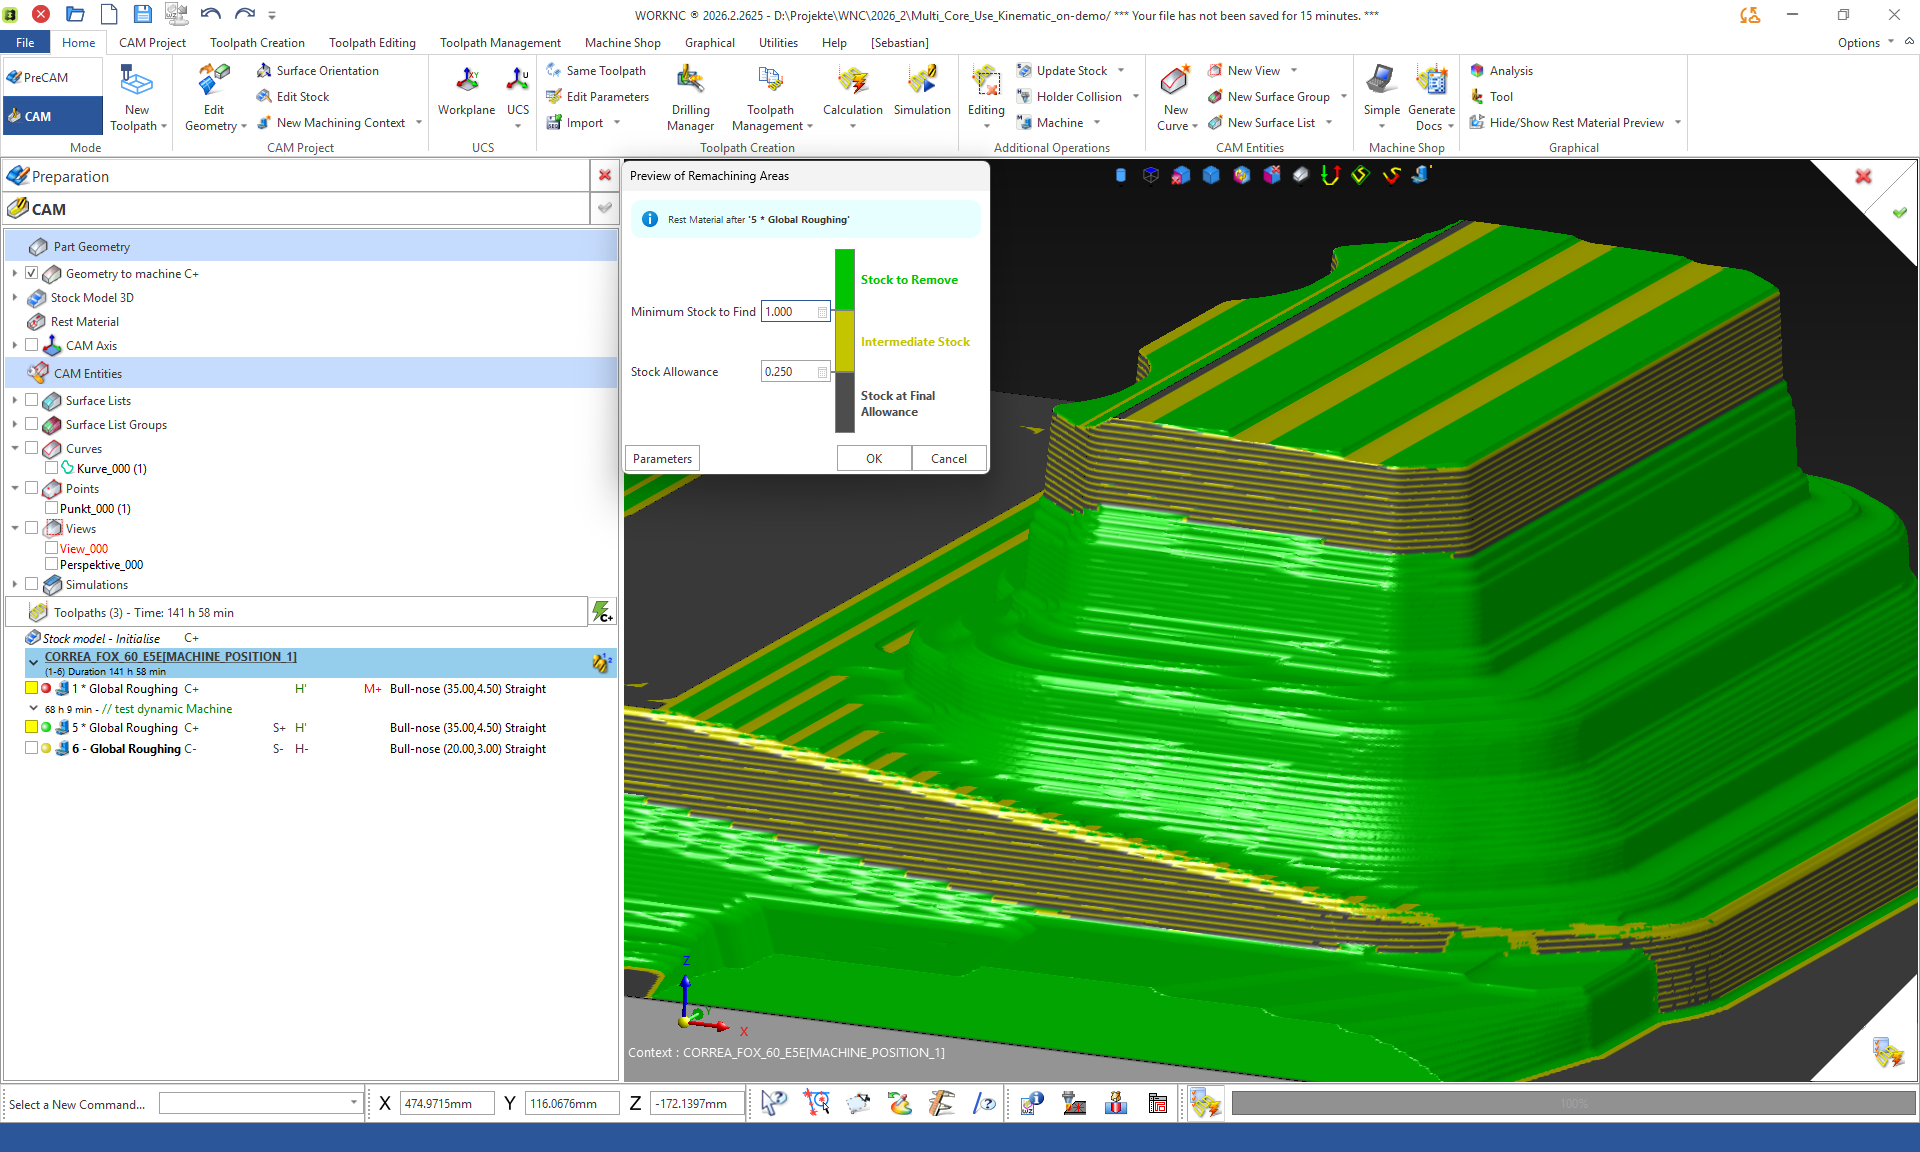
Task: Collapse the Points tree node
Action: 15,488
